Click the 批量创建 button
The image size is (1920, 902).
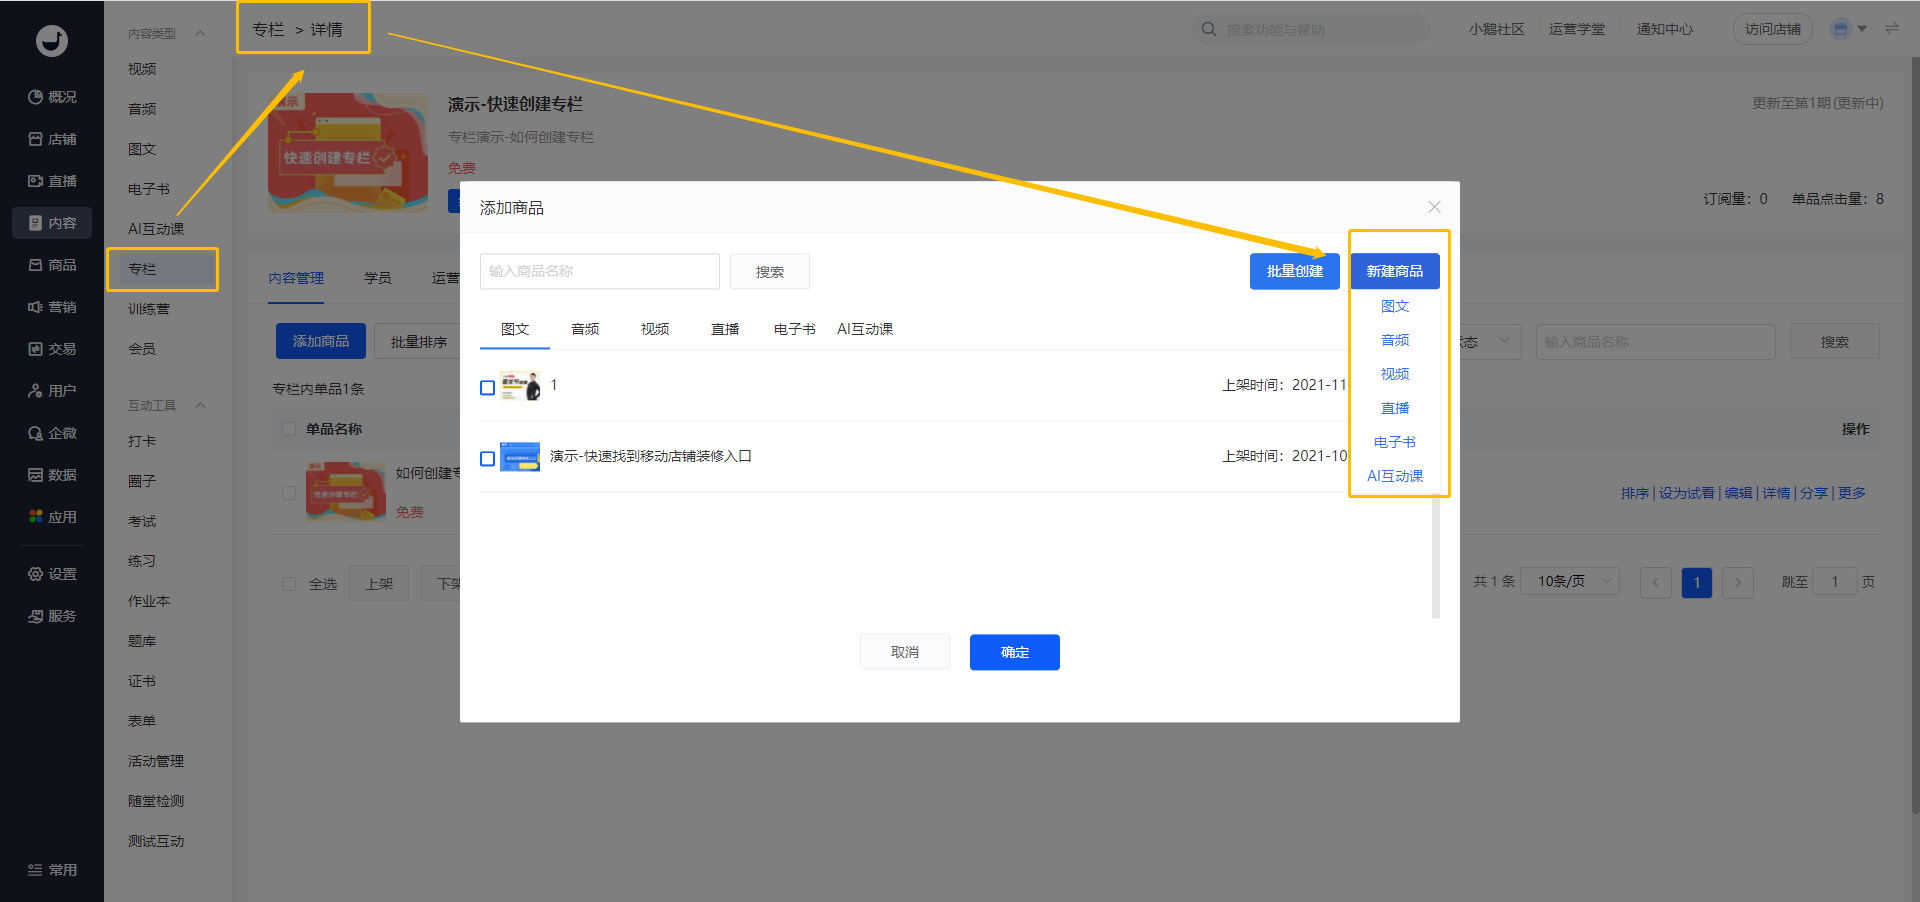[1294, 271]
